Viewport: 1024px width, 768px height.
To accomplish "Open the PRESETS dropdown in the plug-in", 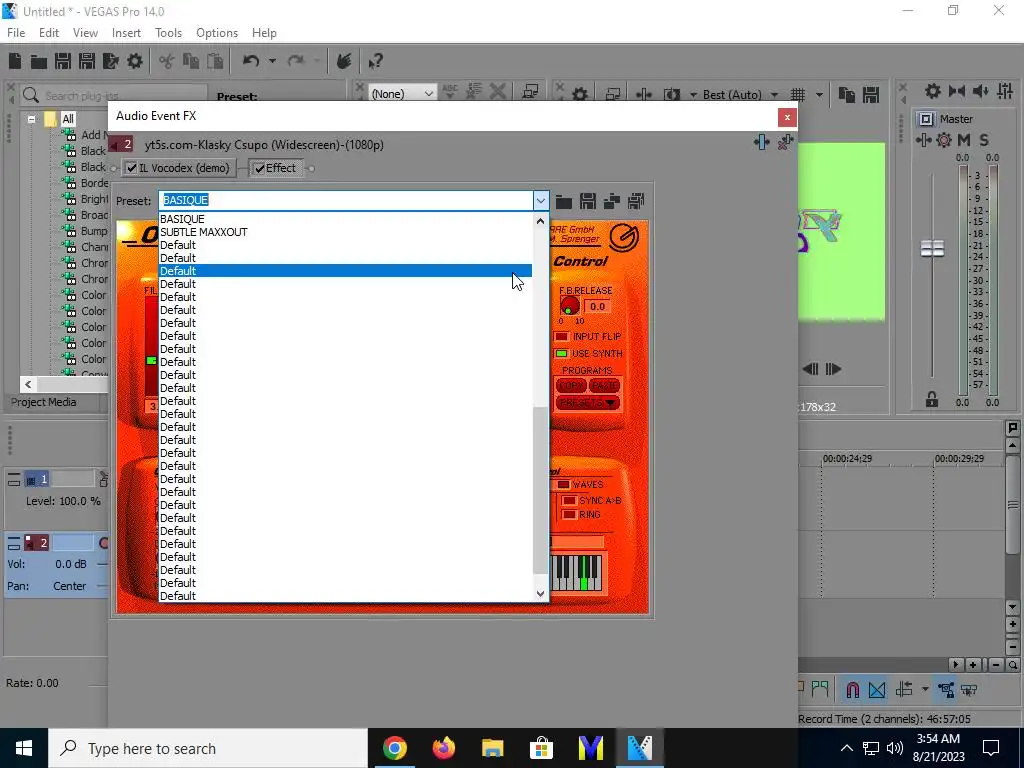I will pos(588,403).
